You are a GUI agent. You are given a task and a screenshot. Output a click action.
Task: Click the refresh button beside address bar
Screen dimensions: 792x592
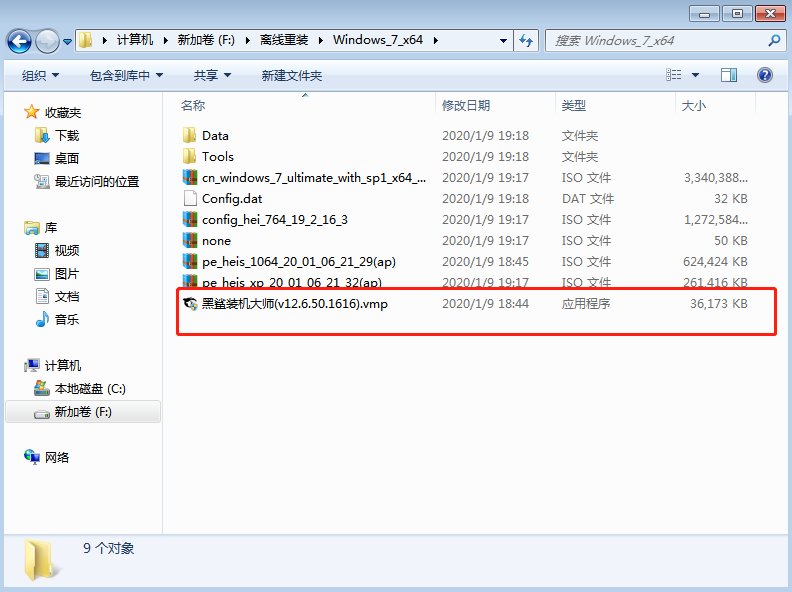pos(527,41)
